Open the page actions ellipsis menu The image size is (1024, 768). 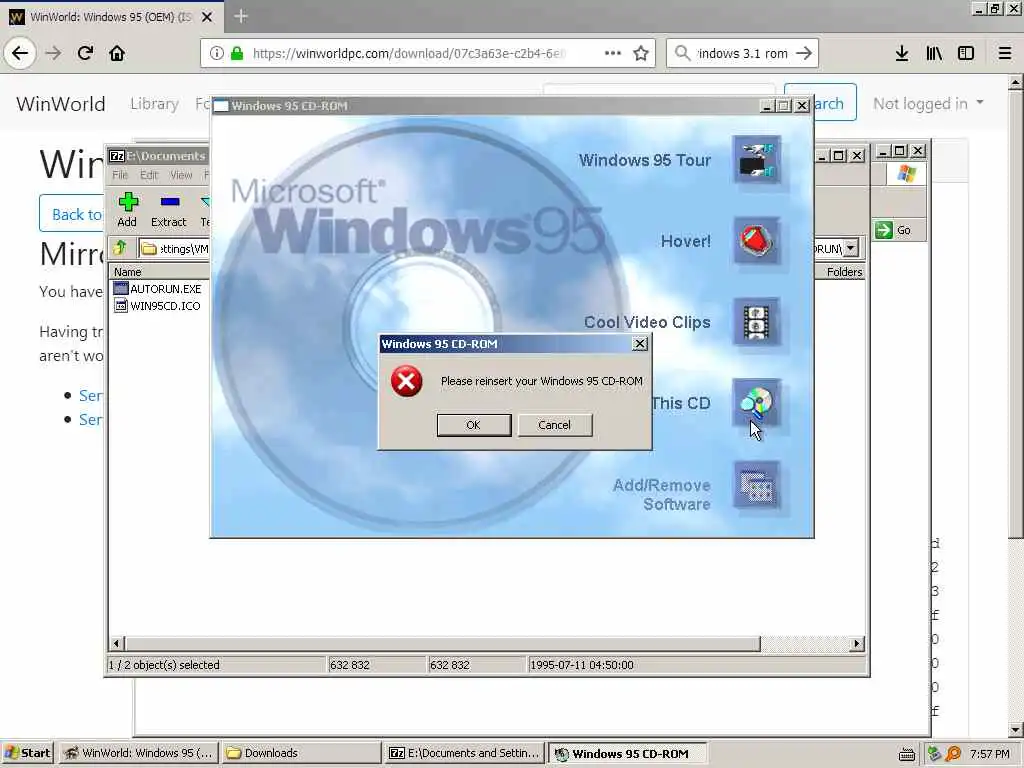point(613,53)
